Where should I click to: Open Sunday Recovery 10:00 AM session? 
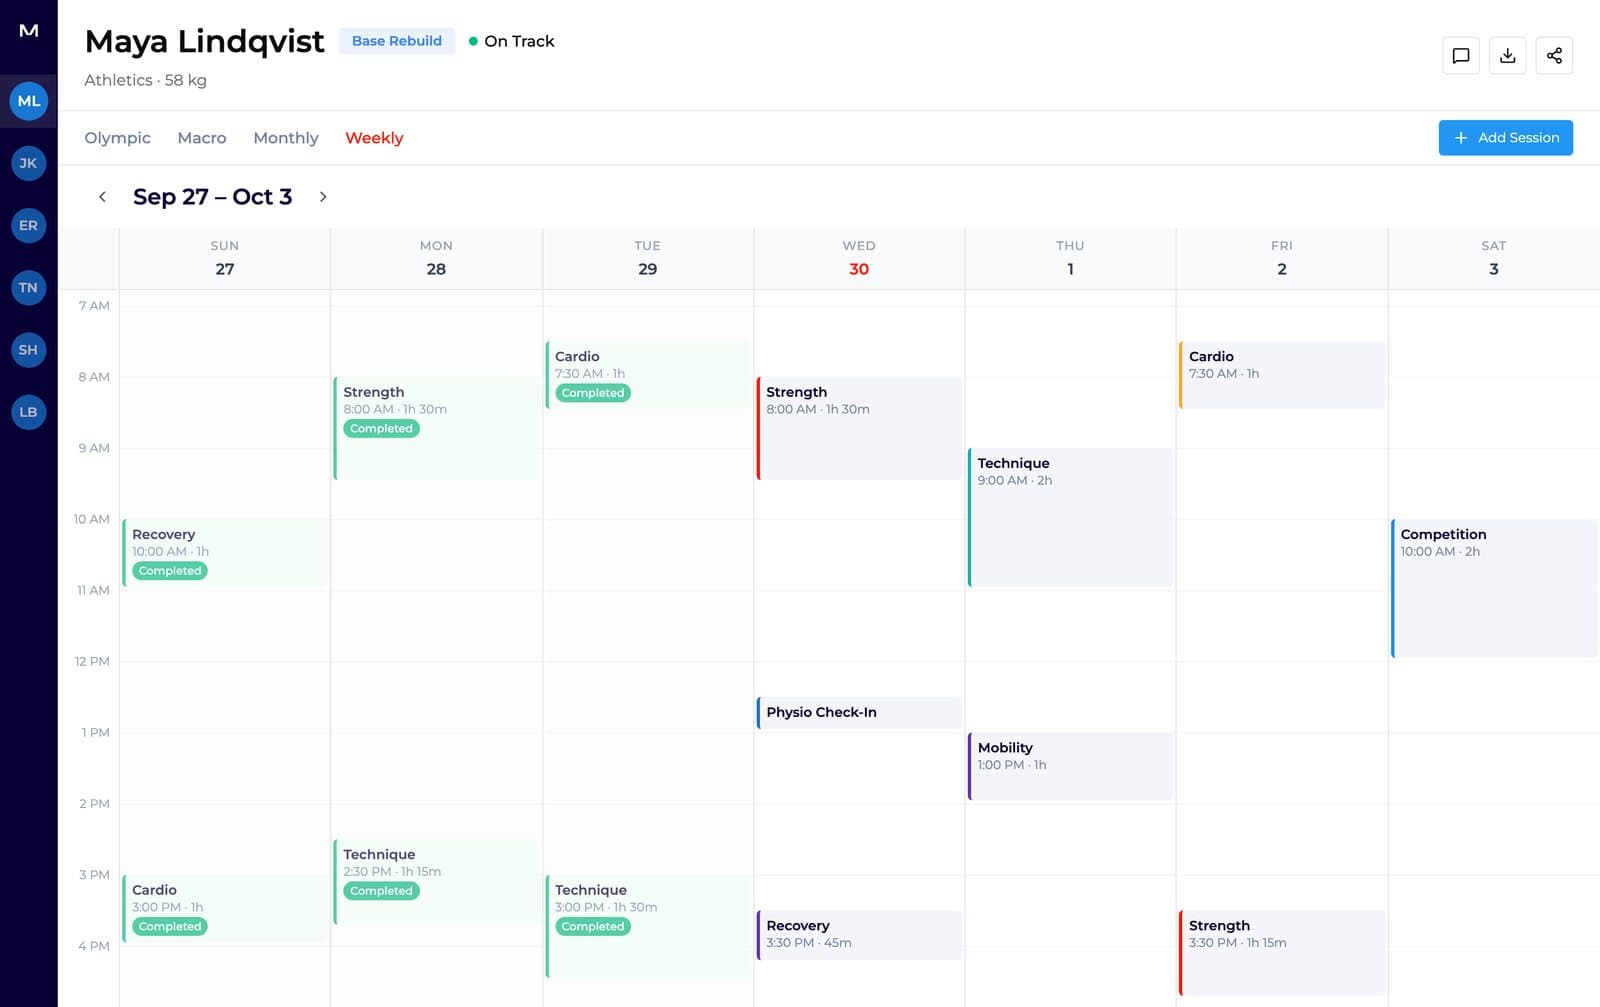[x=225, y=552]
